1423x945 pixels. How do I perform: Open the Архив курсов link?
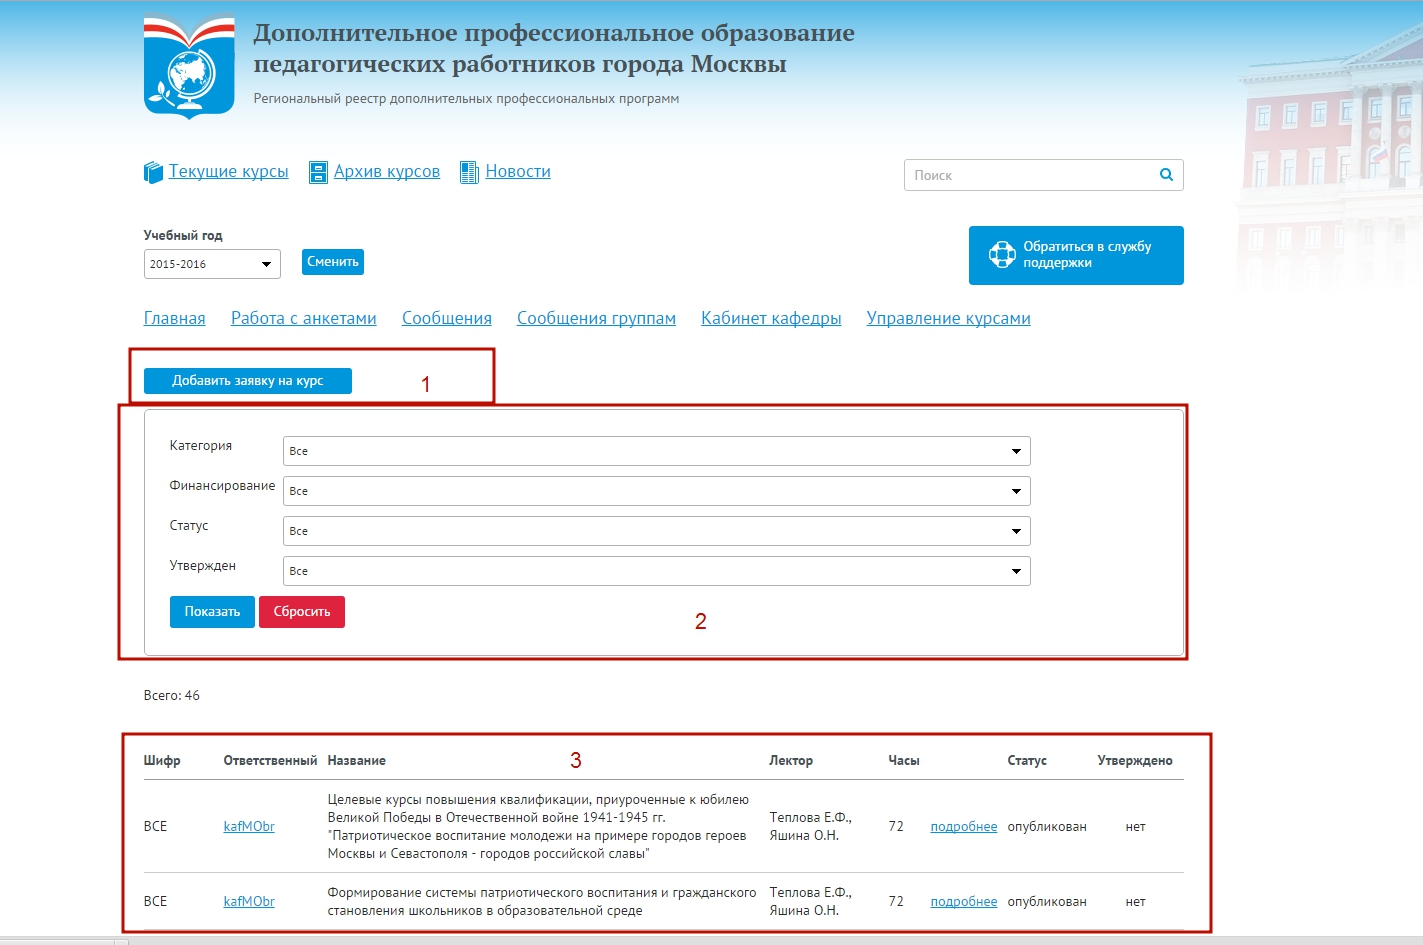click(x=387, y=171)
